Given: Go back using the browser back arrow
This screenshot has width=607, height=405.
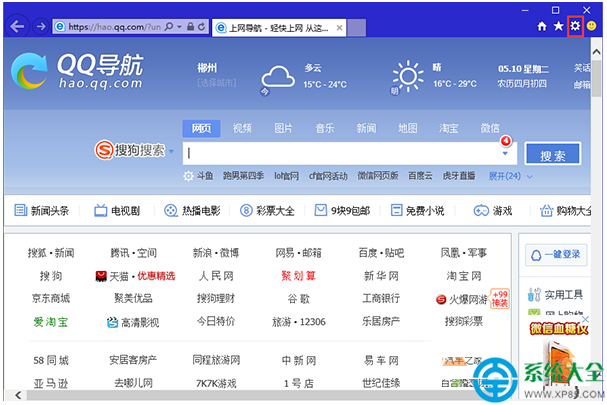Looking at the screenshot, I should point(17,26).
